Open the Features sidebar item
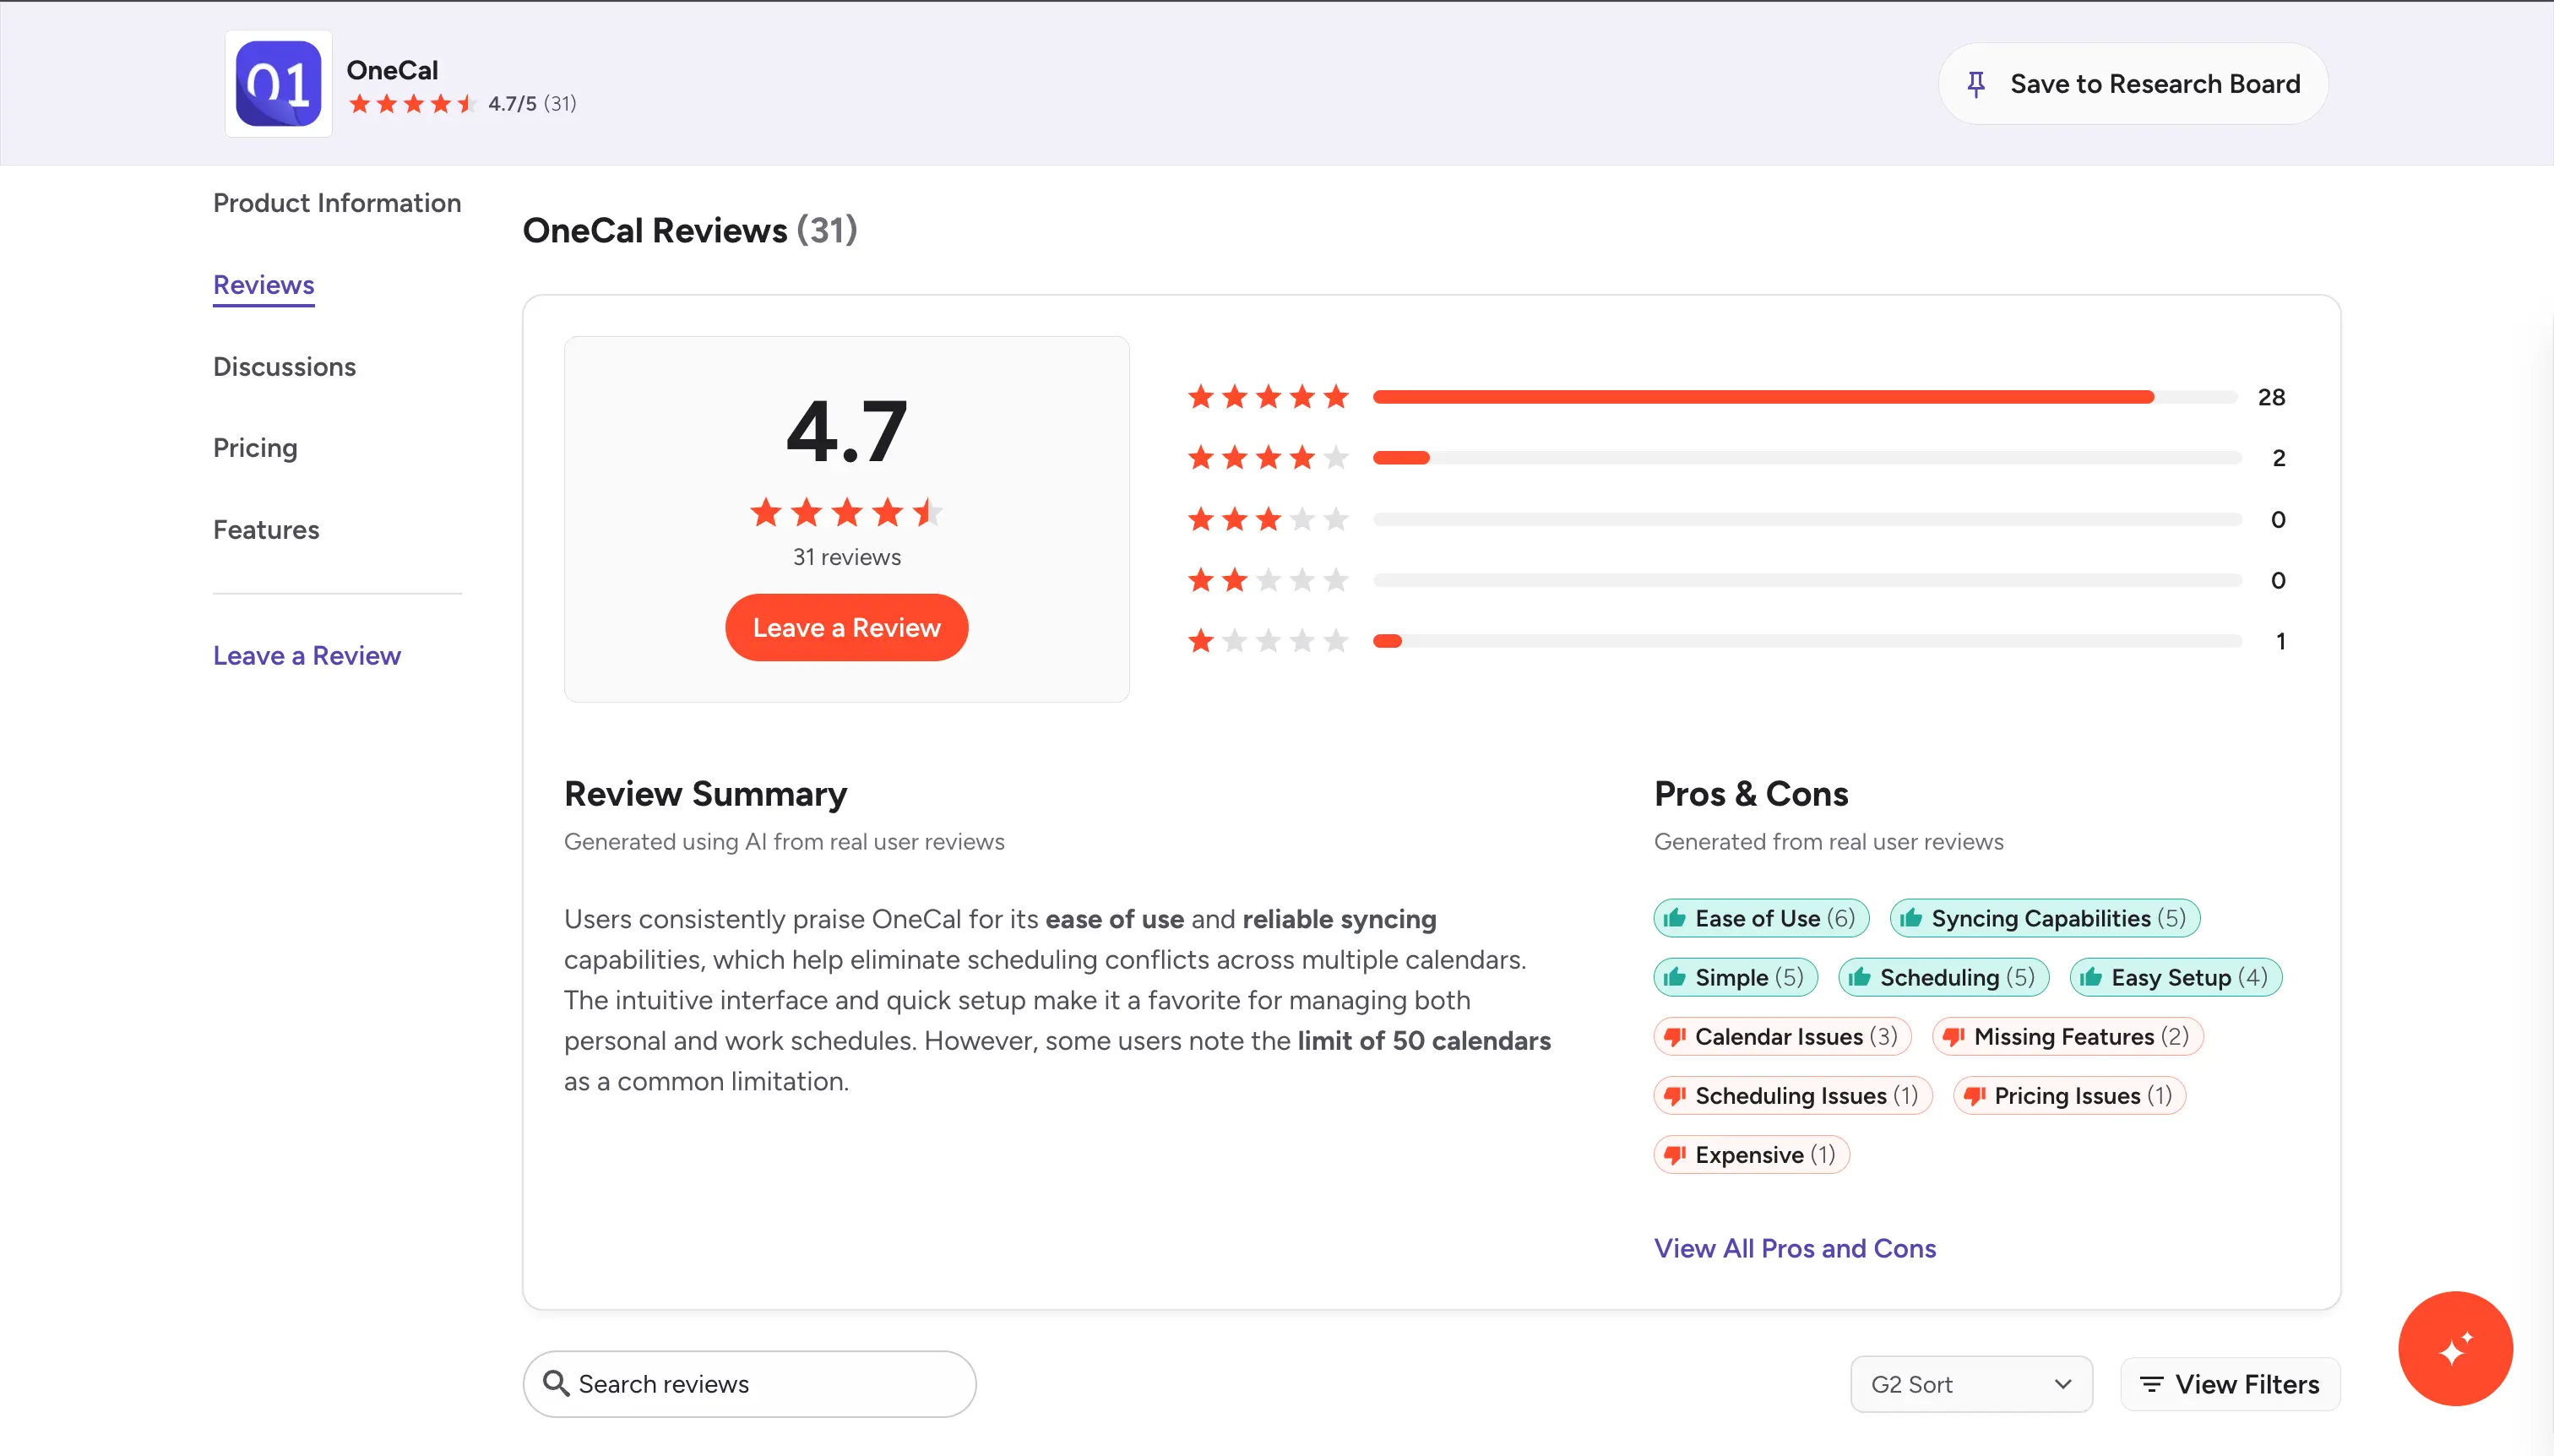The image size is (2554, 1456). (x=266, y=530)
